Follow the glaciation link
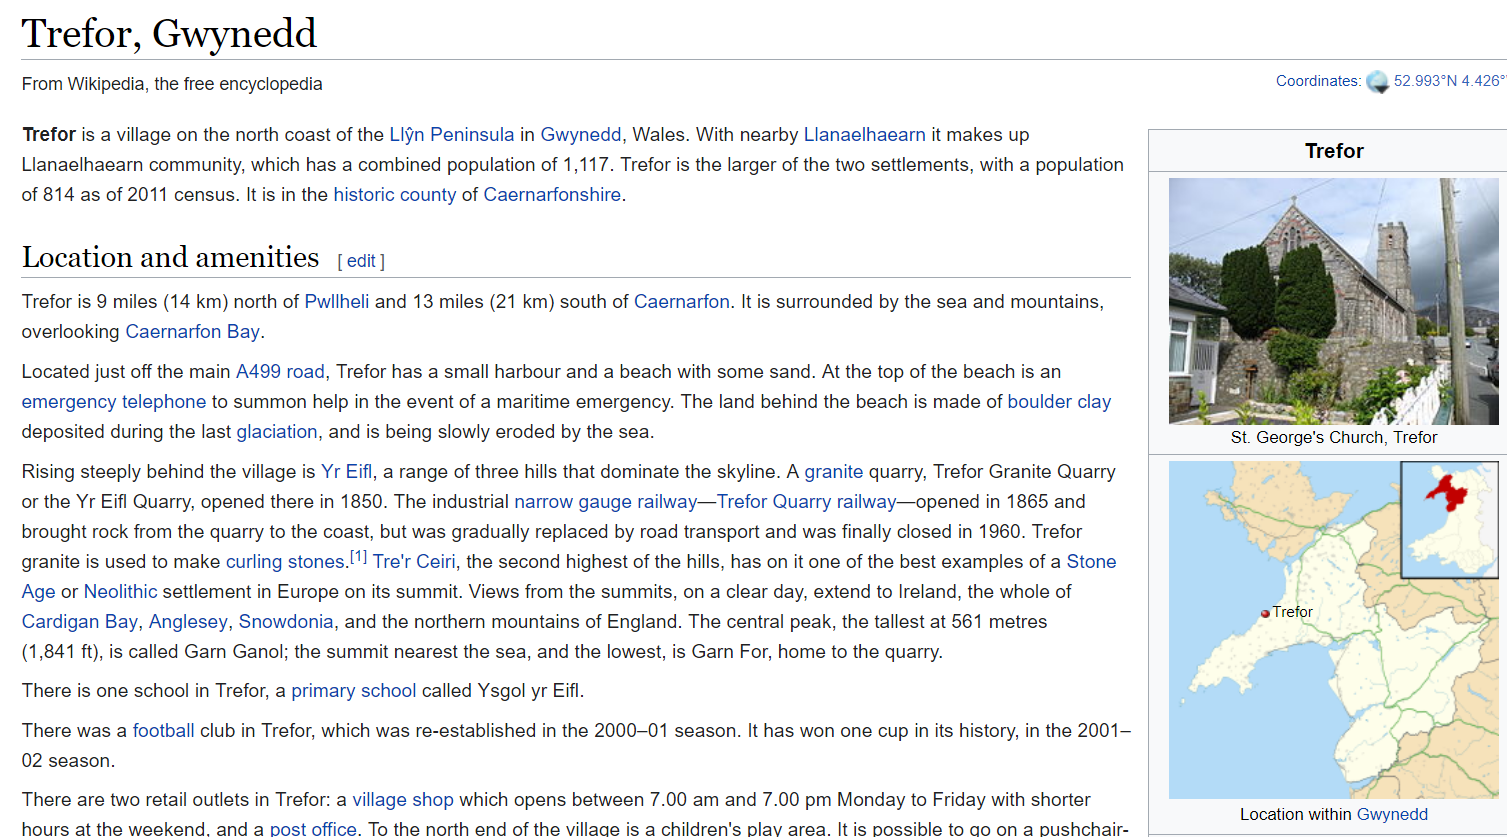The image size is (1507, 837). pos(277,432)
